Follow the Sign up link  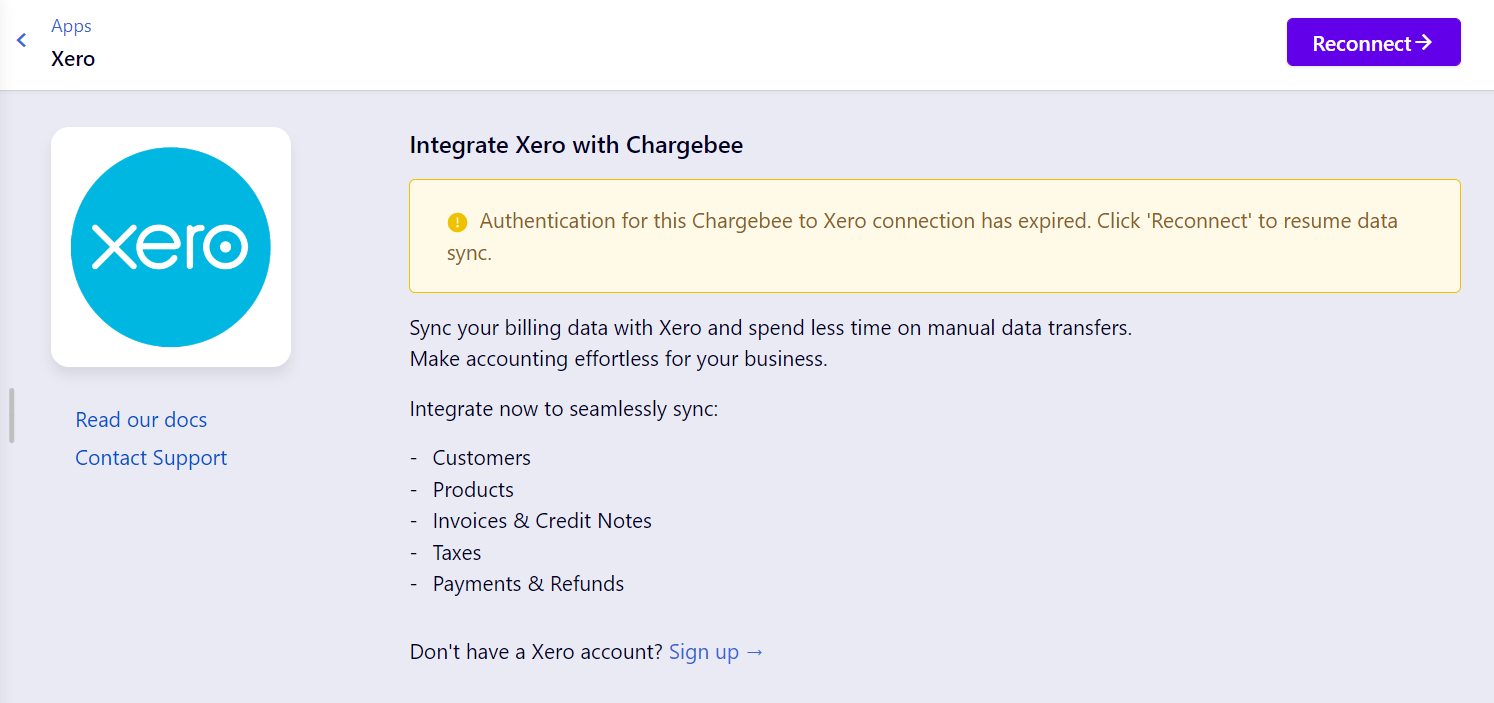(716, 652)
